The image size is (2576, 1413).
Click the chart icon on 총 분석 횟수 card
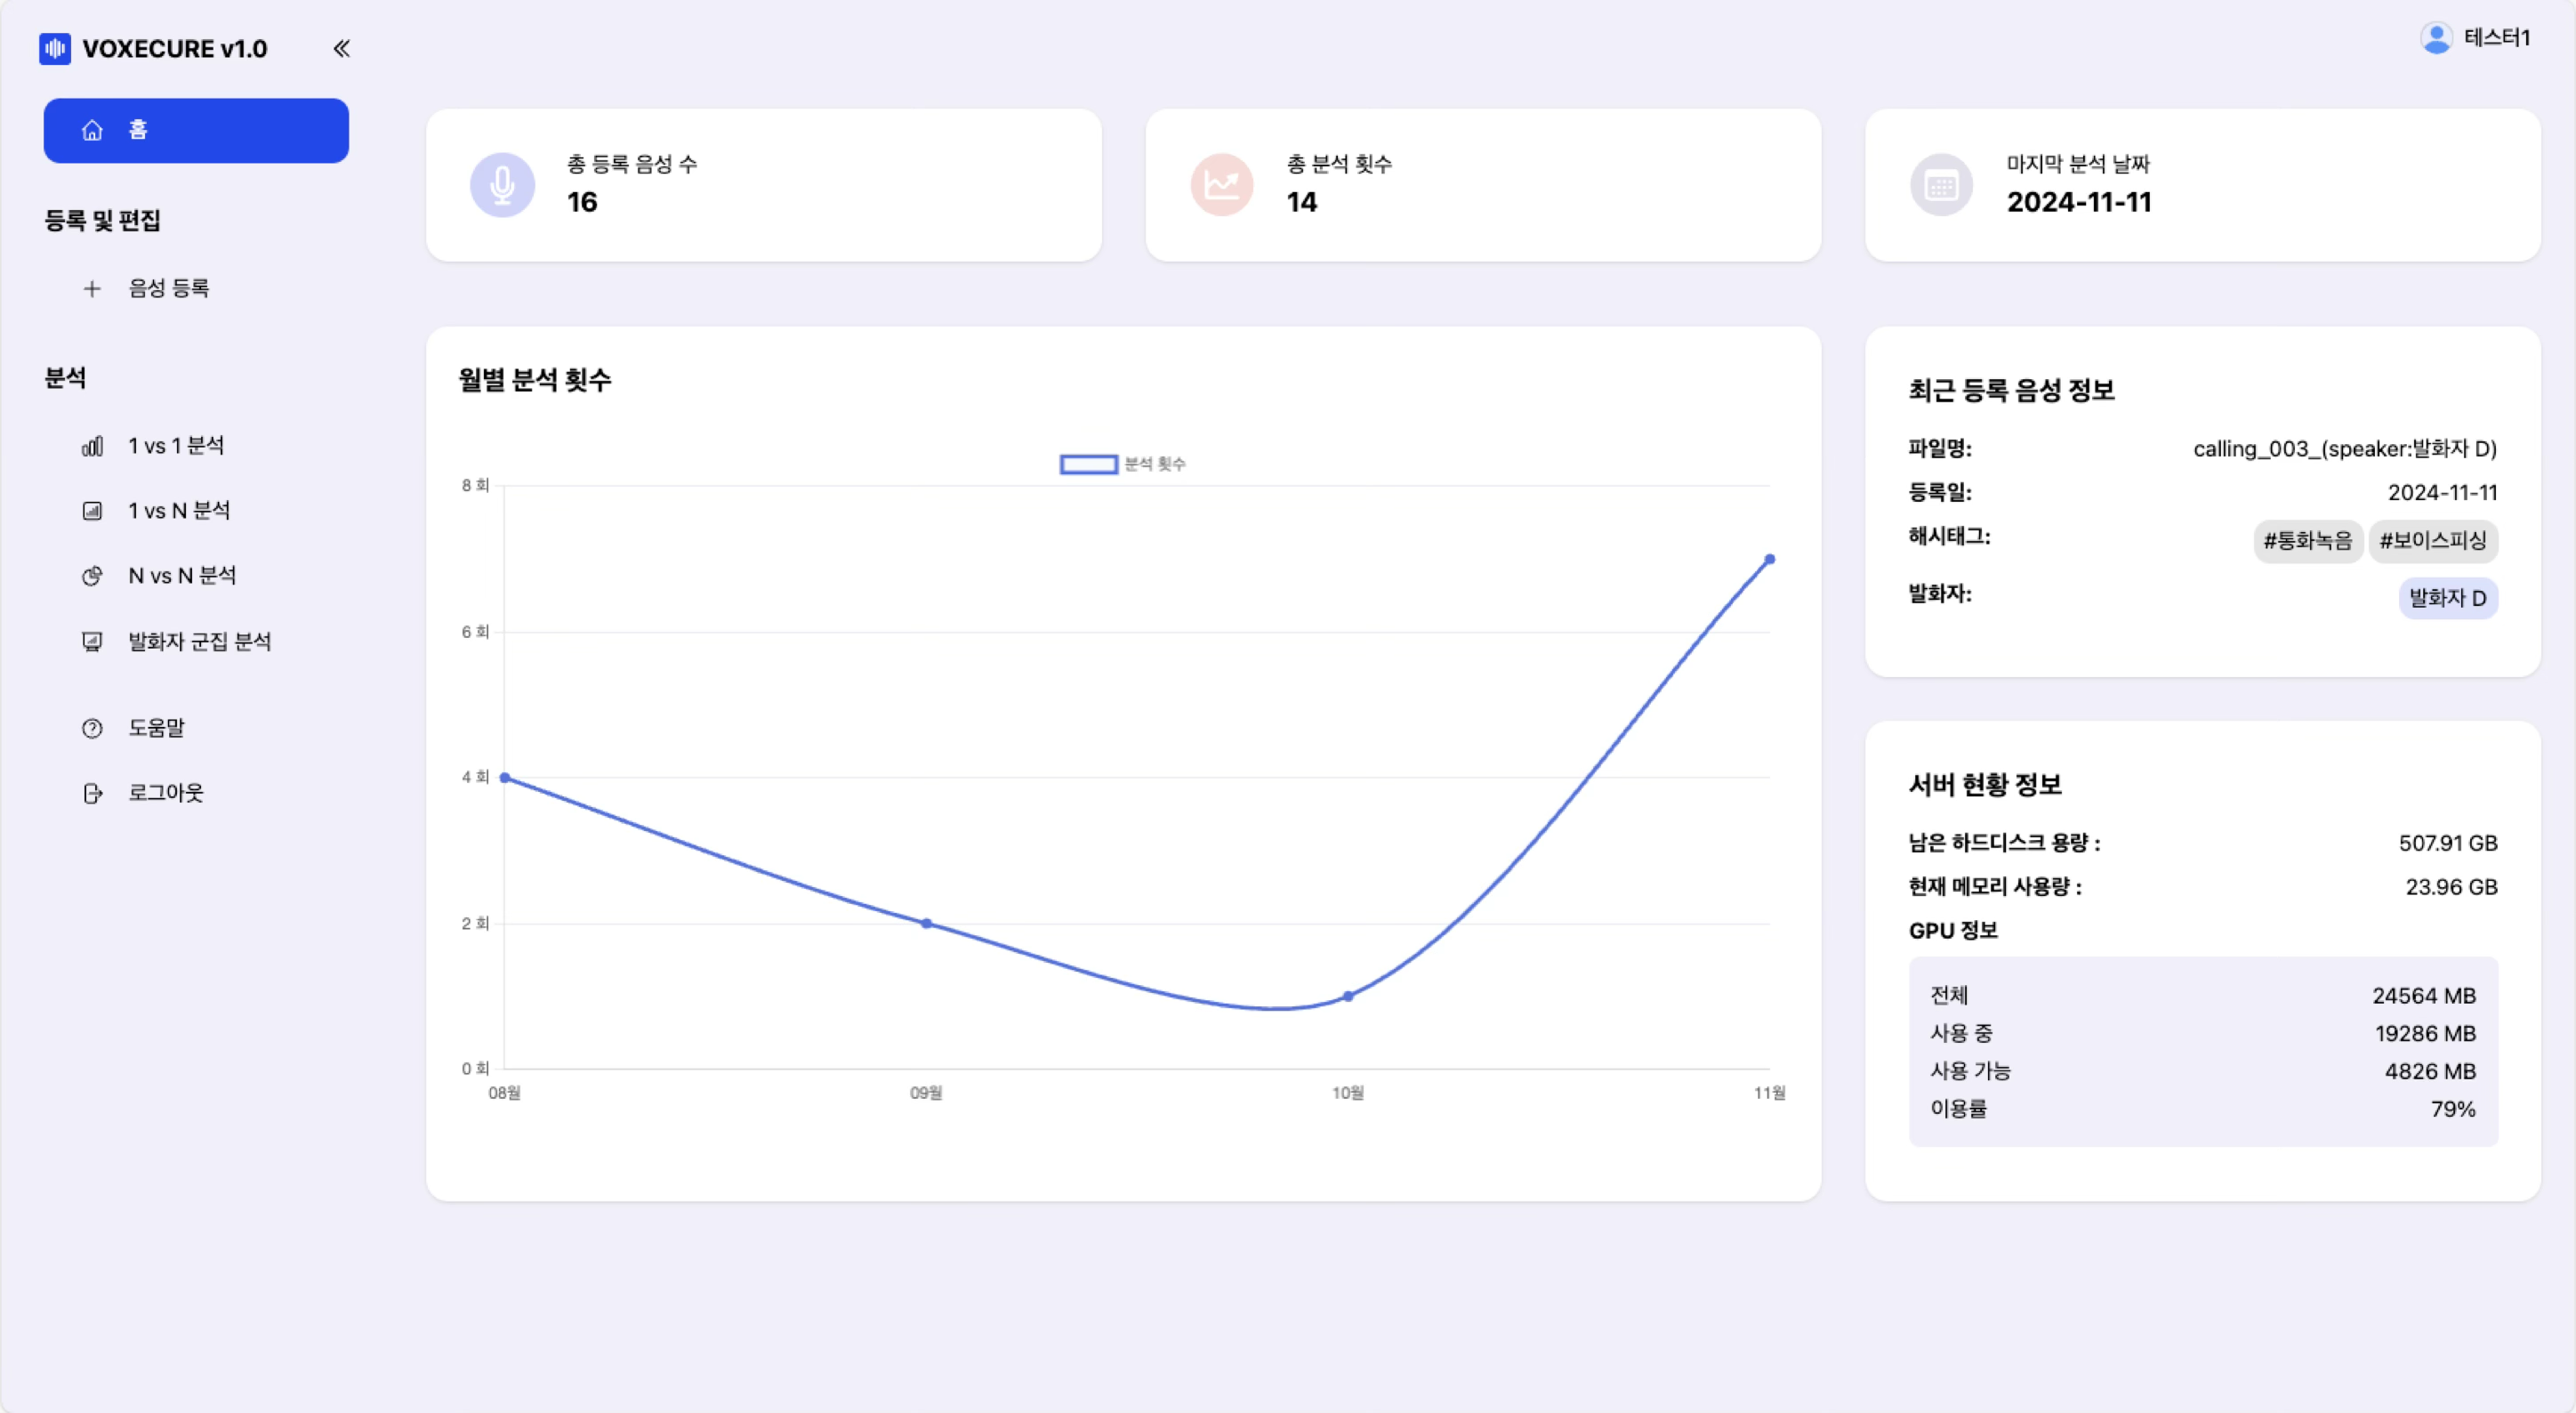click(1221, 185)
